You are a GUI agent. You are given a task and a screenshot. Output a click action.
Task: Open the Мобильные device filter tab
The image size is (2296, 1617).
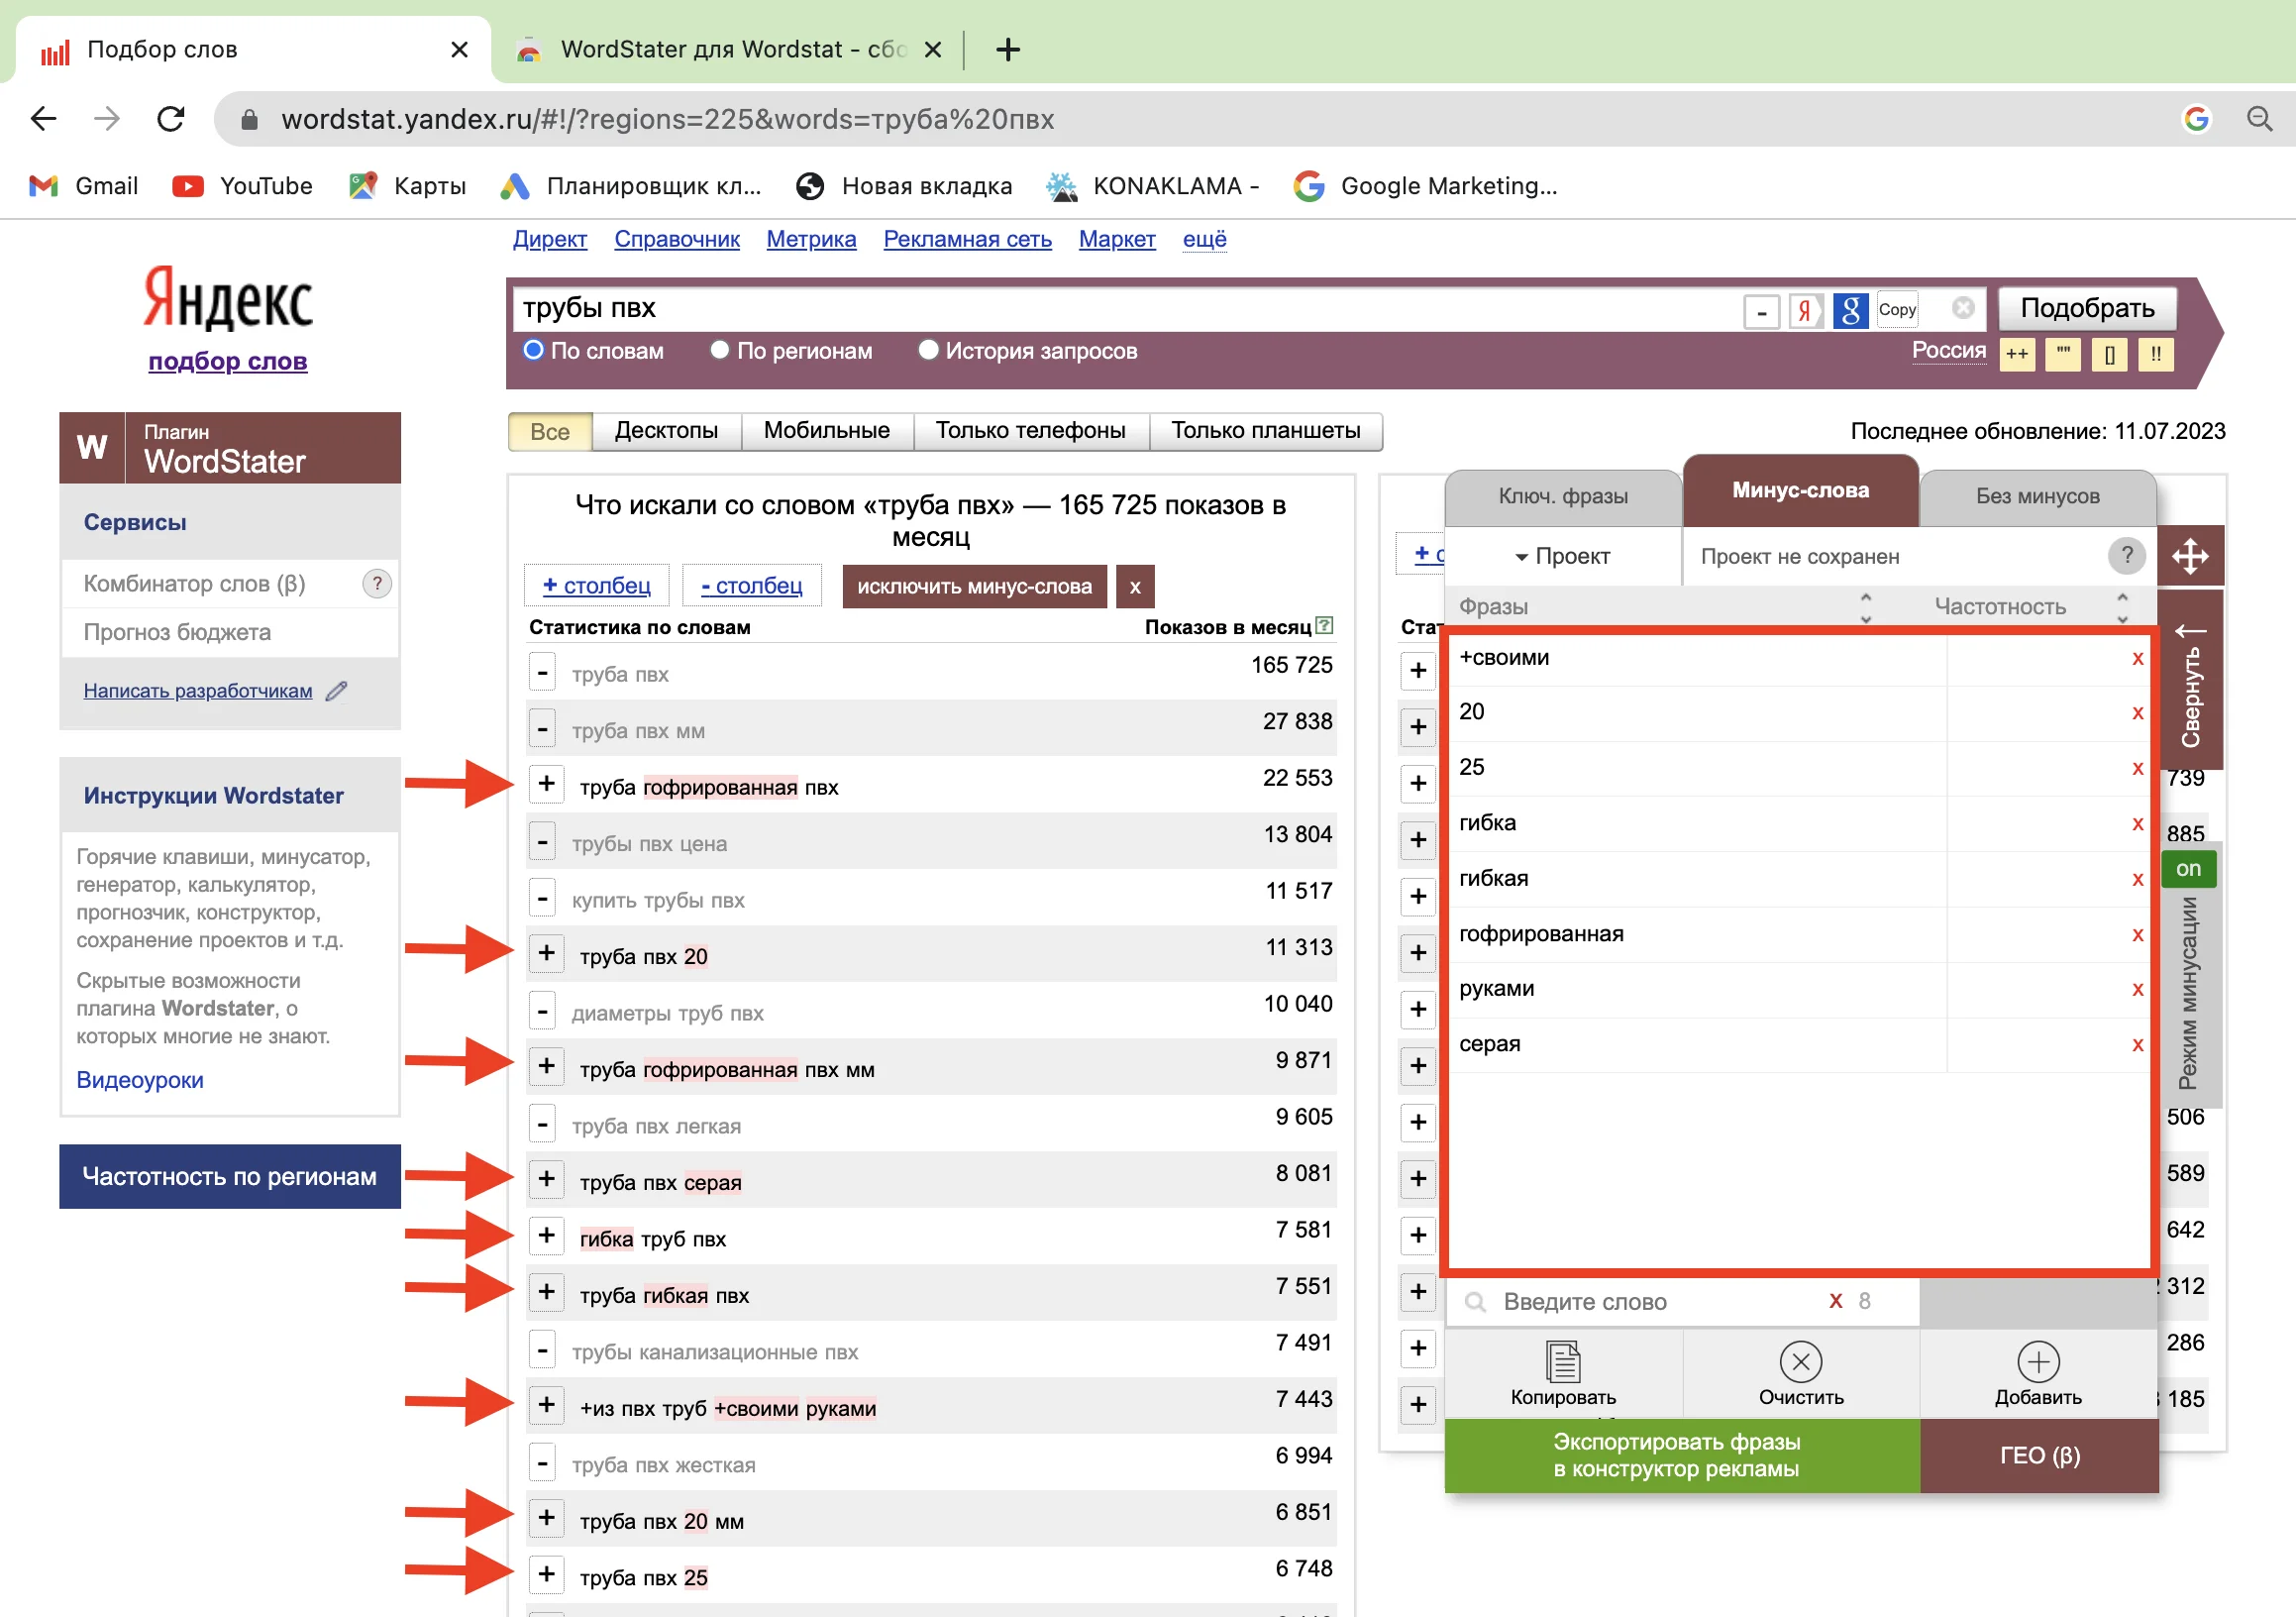(827, 430)
